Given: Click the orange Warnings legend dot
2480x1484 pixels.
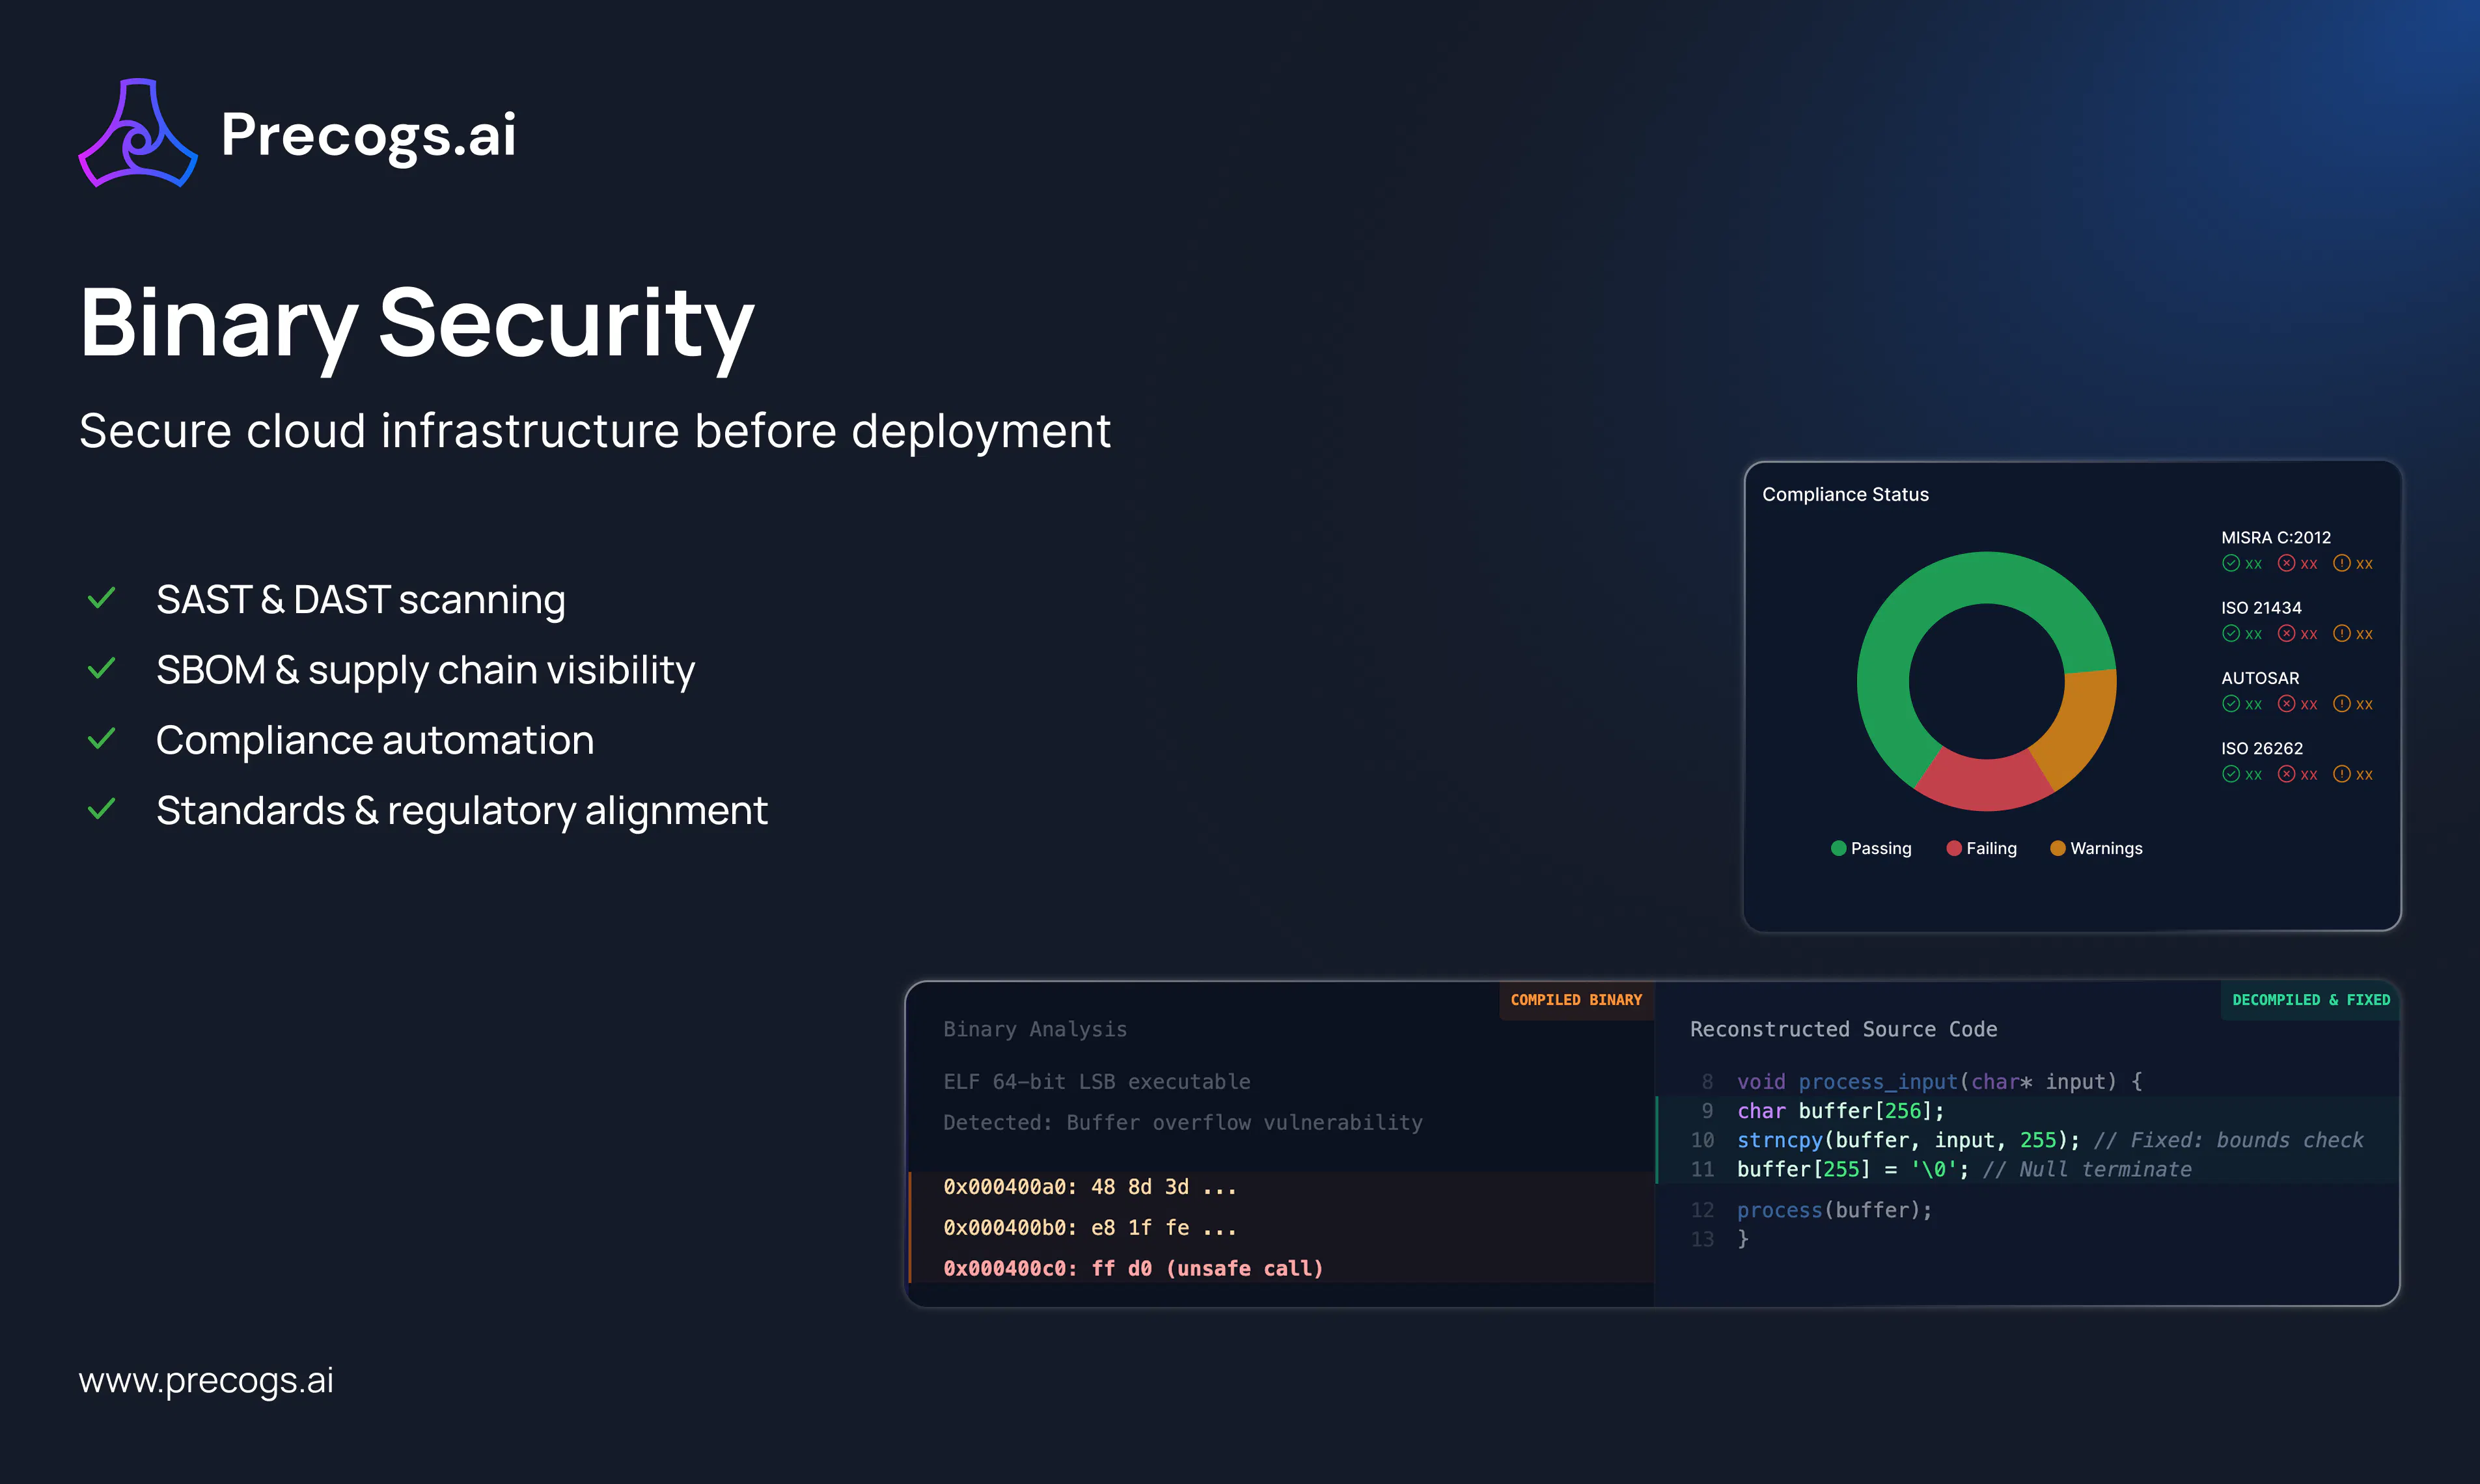Looking at the screenshot, I should tap(2058, 848).
